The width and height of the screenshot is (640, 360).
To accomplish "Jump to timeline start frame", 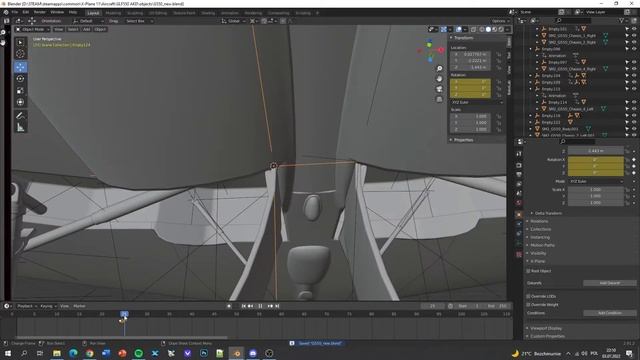I will (x=244, y=306).
